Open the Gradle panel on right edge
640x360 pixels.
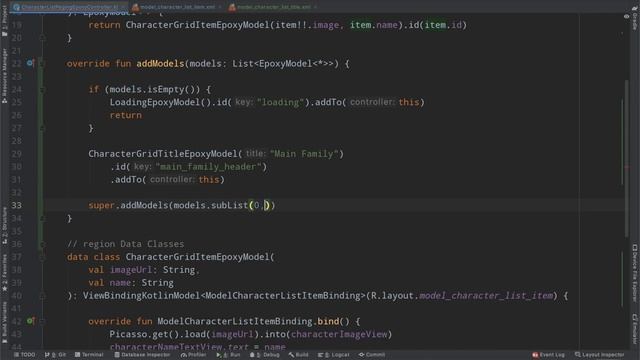coord(635,18)
